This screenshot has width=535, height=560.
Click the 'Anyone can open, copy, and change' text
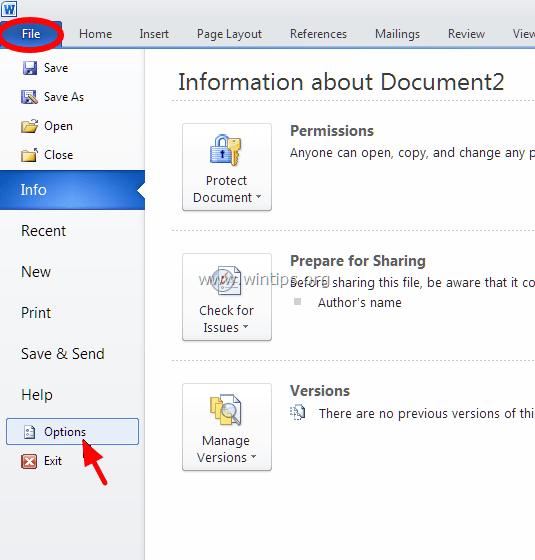(412, 153)
